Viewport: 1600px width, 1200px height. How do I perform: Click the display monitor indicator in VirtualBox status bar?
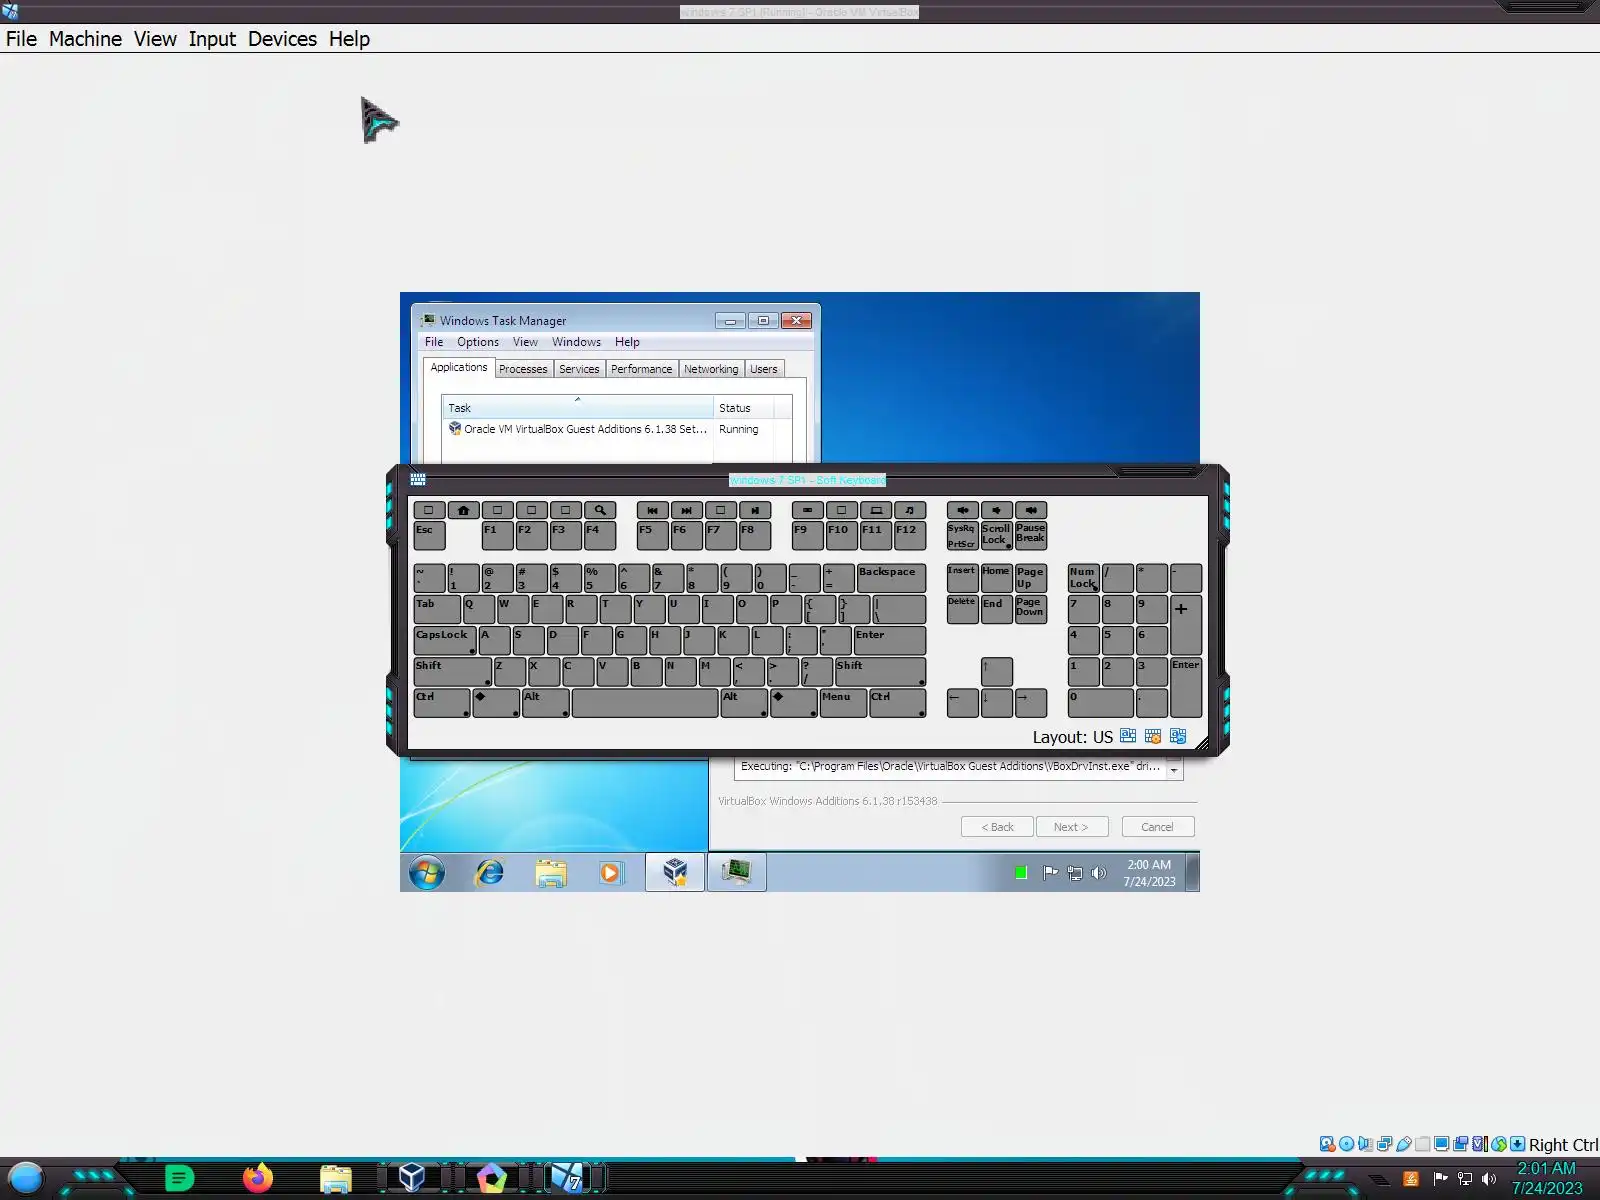[1442, 1144]
